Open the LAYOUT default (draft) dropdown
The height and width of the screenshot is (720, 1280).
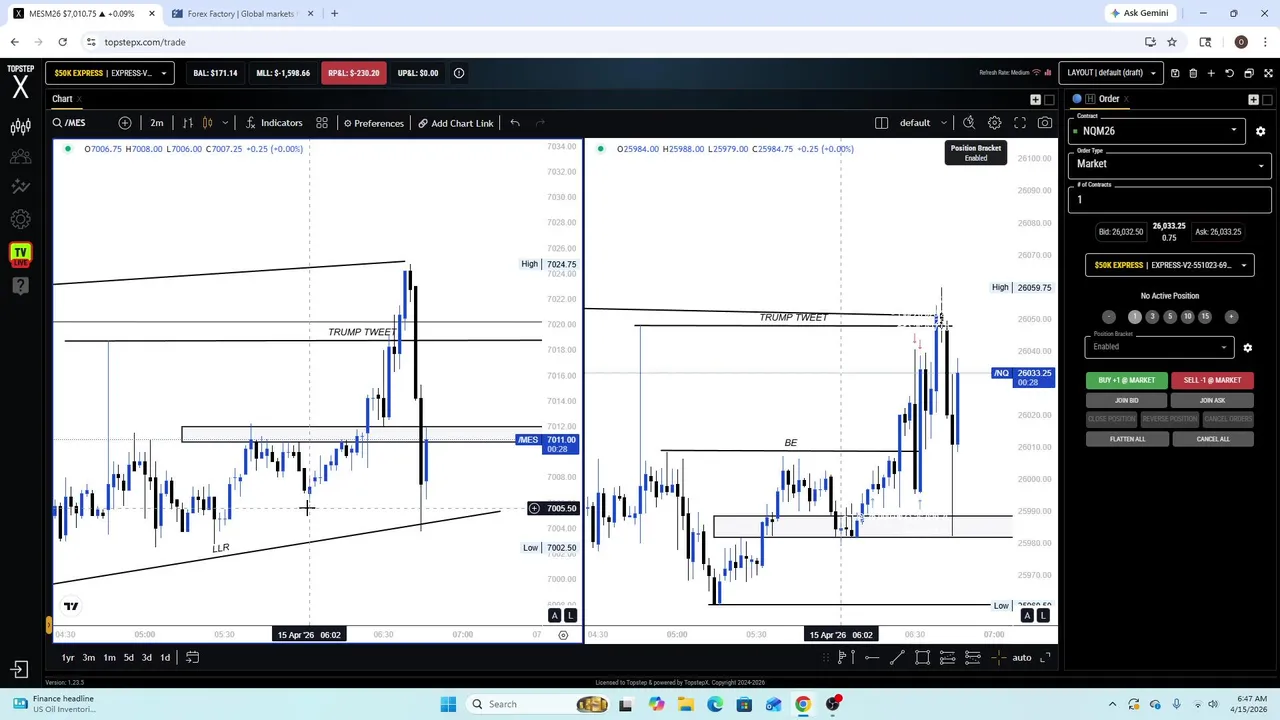1111,73
